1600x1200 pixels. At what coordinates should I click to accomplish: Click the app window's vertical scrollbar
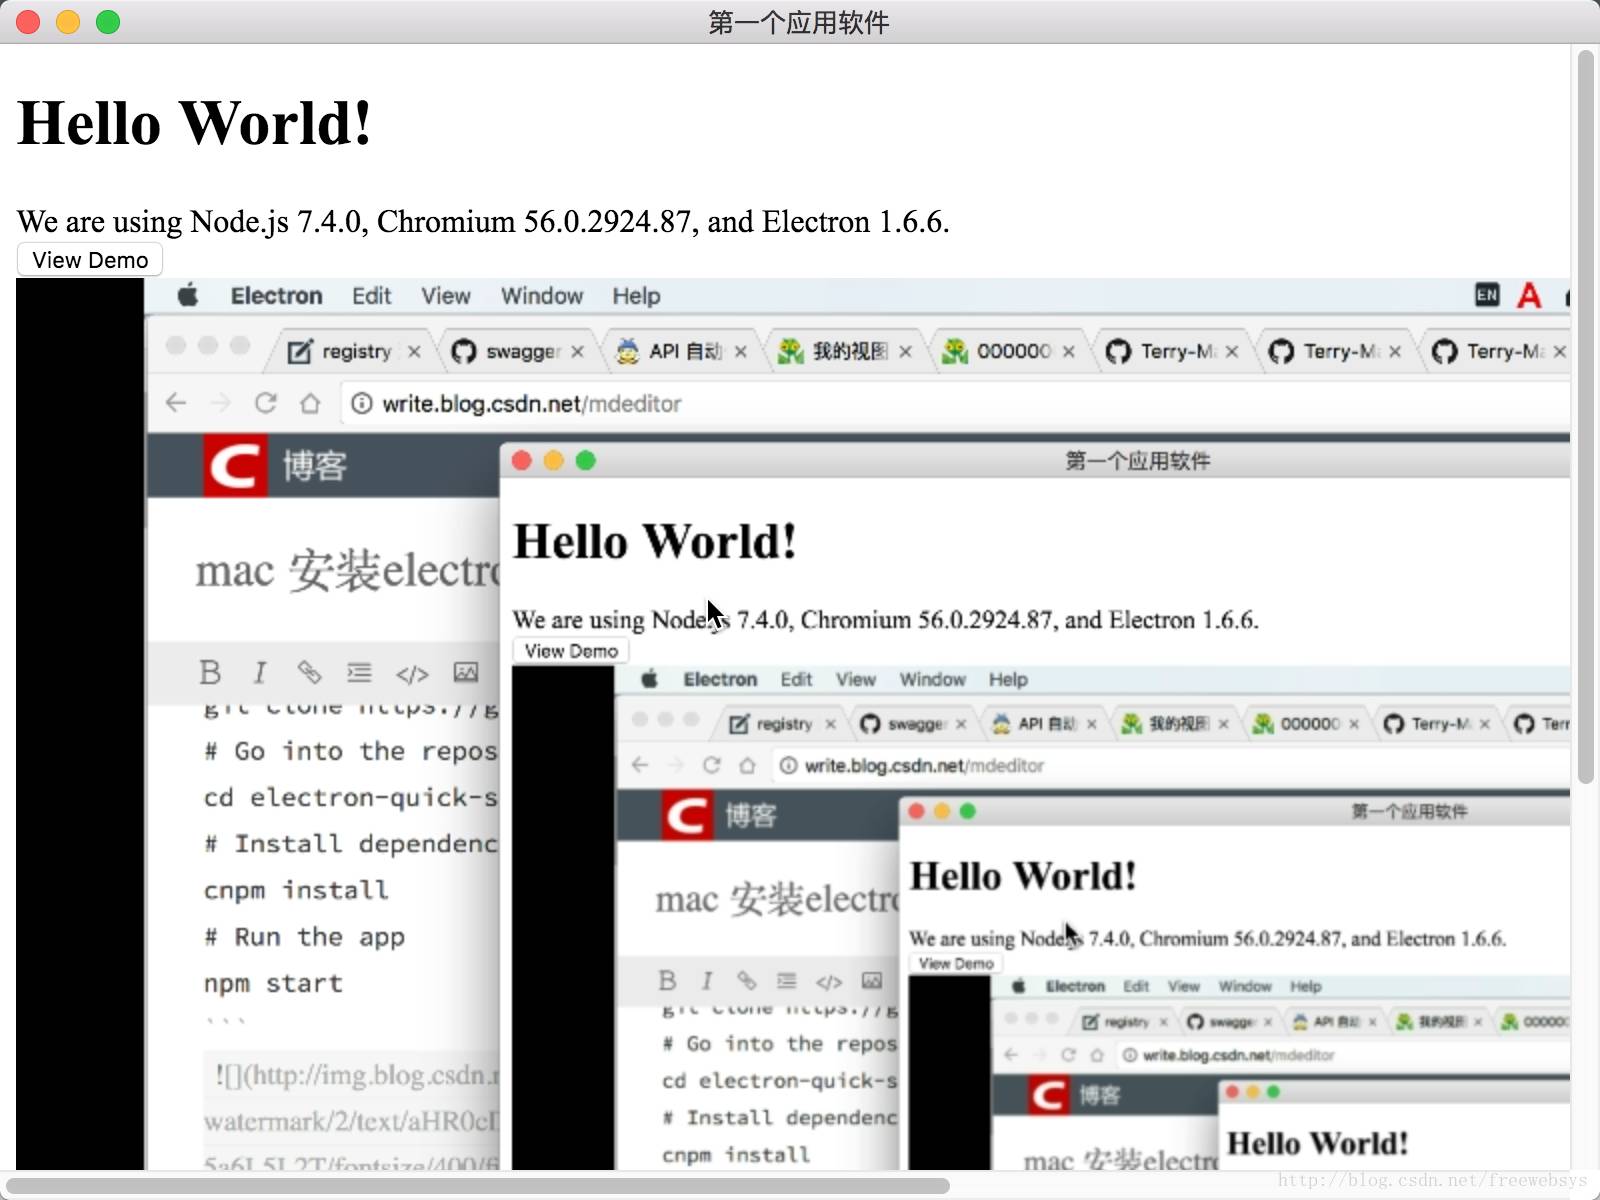[x=1585, y=416]
